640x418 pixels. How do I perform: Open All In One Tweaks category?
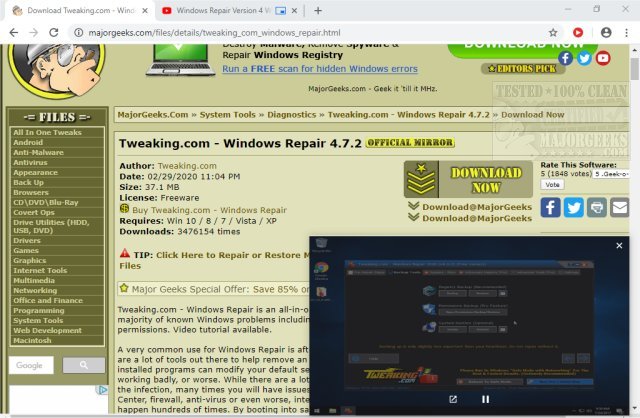47,132
